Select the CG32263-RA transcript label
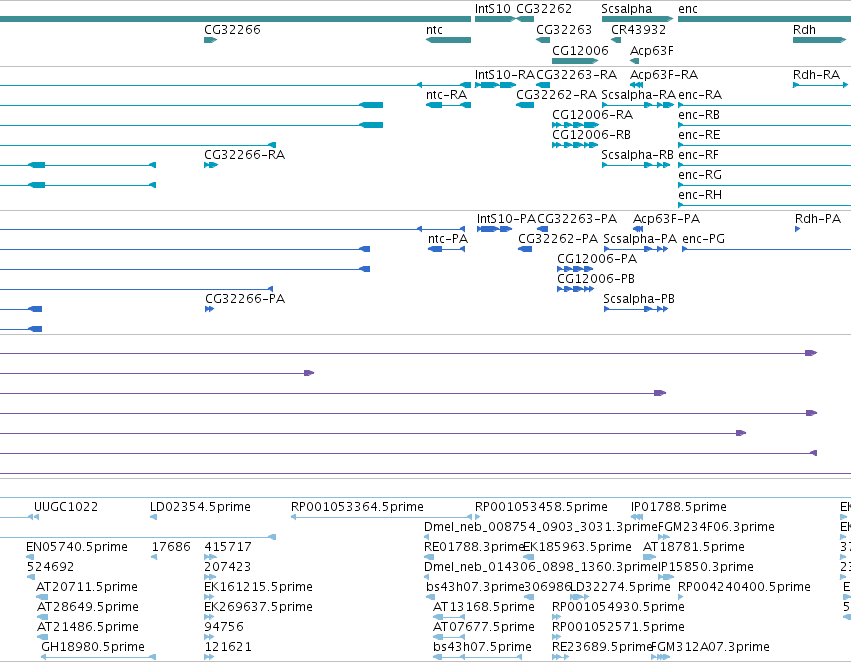Viewport: 851px width, 662px height. [576, 75]
